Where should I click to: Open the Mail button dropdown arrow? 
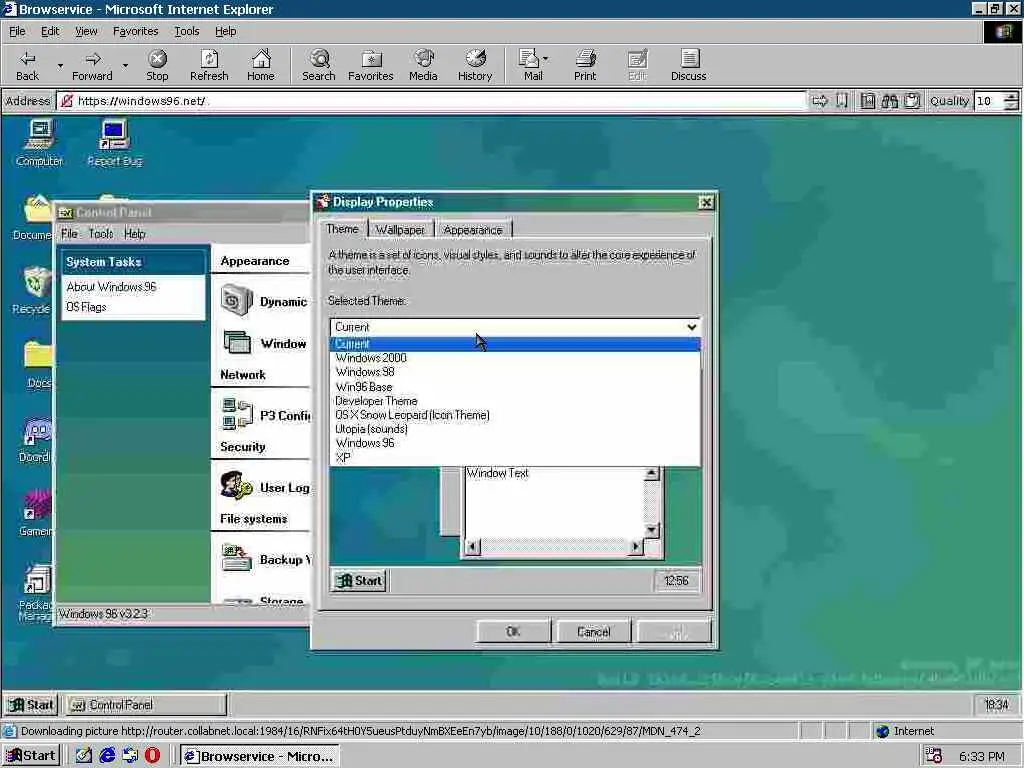tap(546, 59)
